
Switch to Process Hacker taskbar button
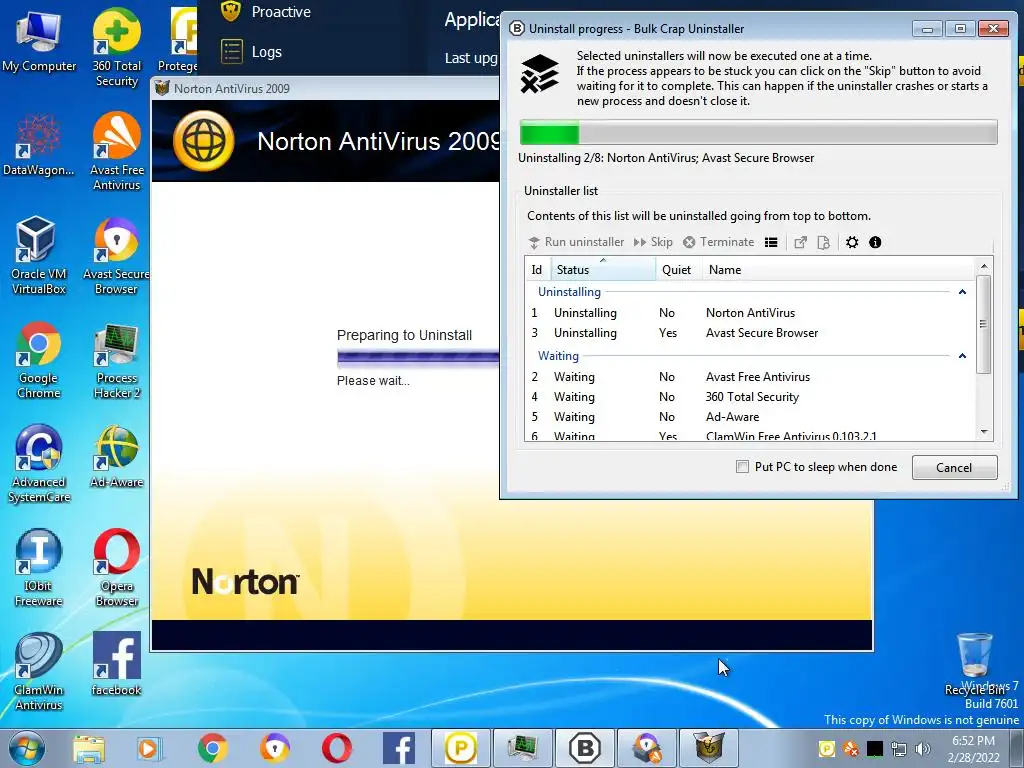pos(522,748)
